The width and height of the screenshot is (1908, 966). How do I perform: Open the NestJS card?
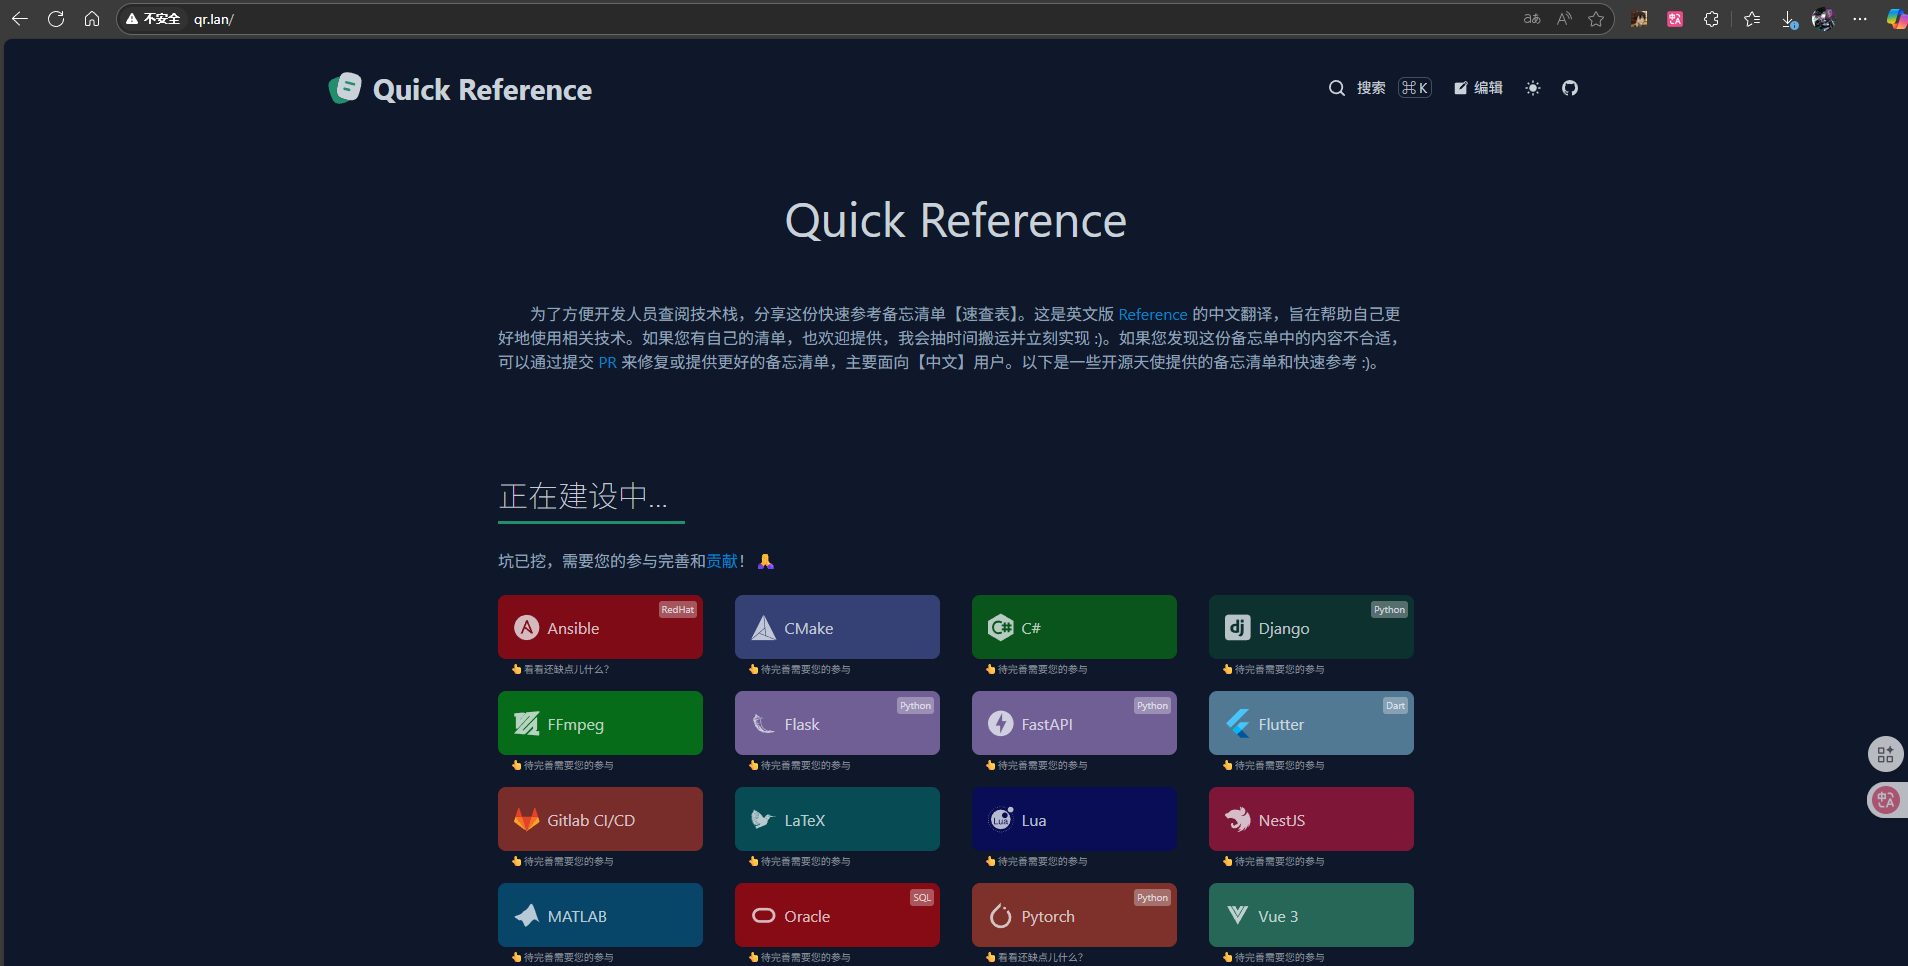[1311, 819]
